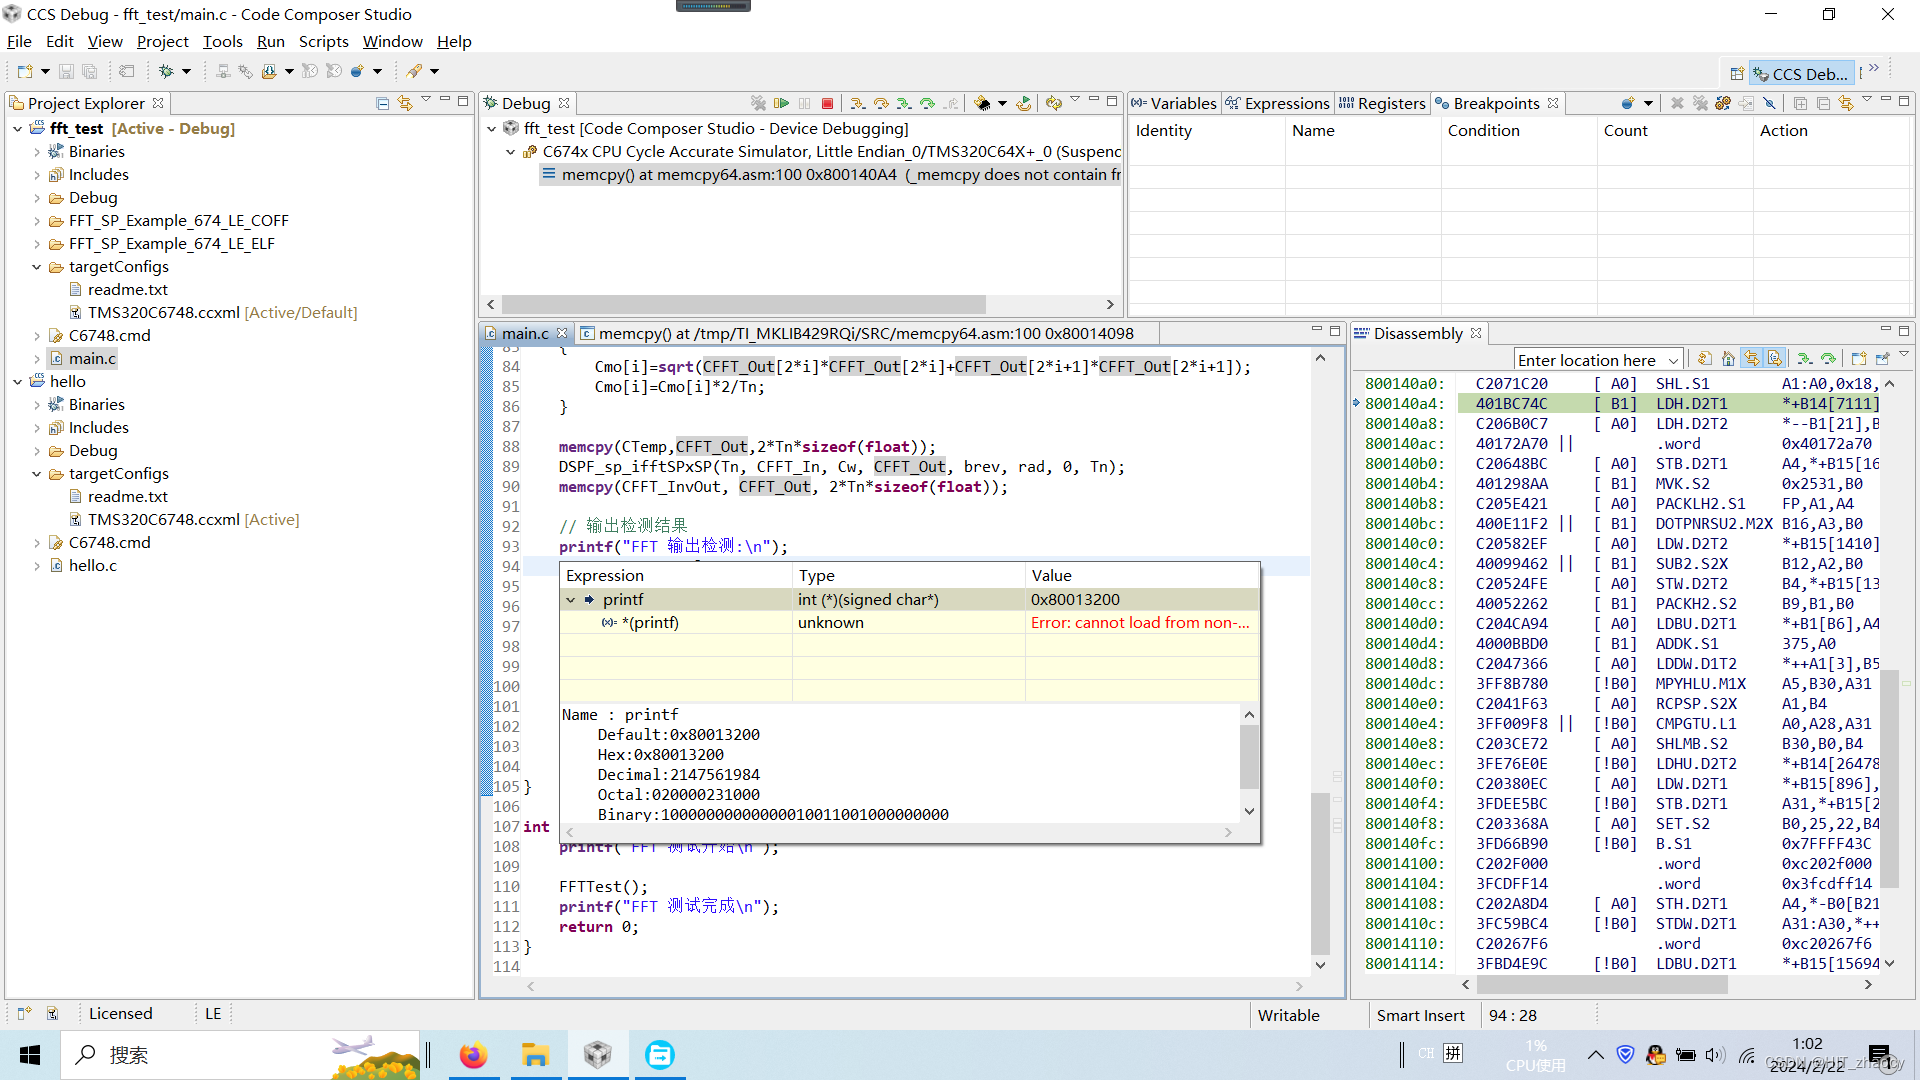Collapse the targetConfigs folder under fft_test
The height and width of the screenshot is (1080, 1920).
(37, 267)
